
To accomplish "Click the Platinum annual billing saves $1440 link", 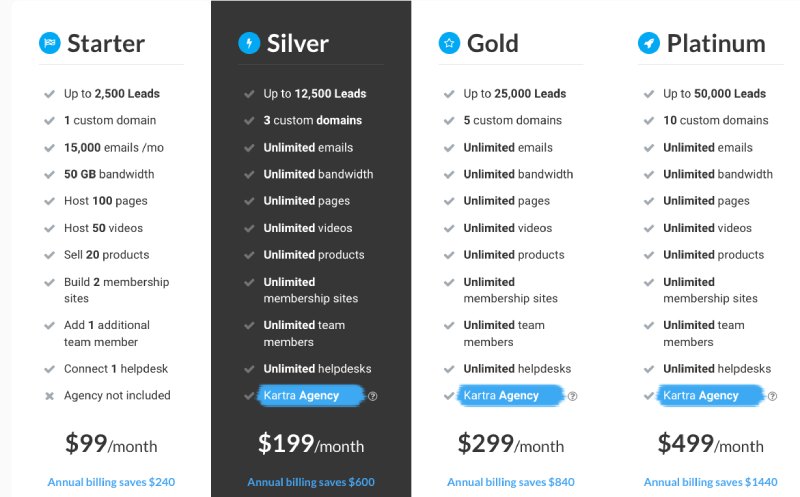I will click(711, 482).
